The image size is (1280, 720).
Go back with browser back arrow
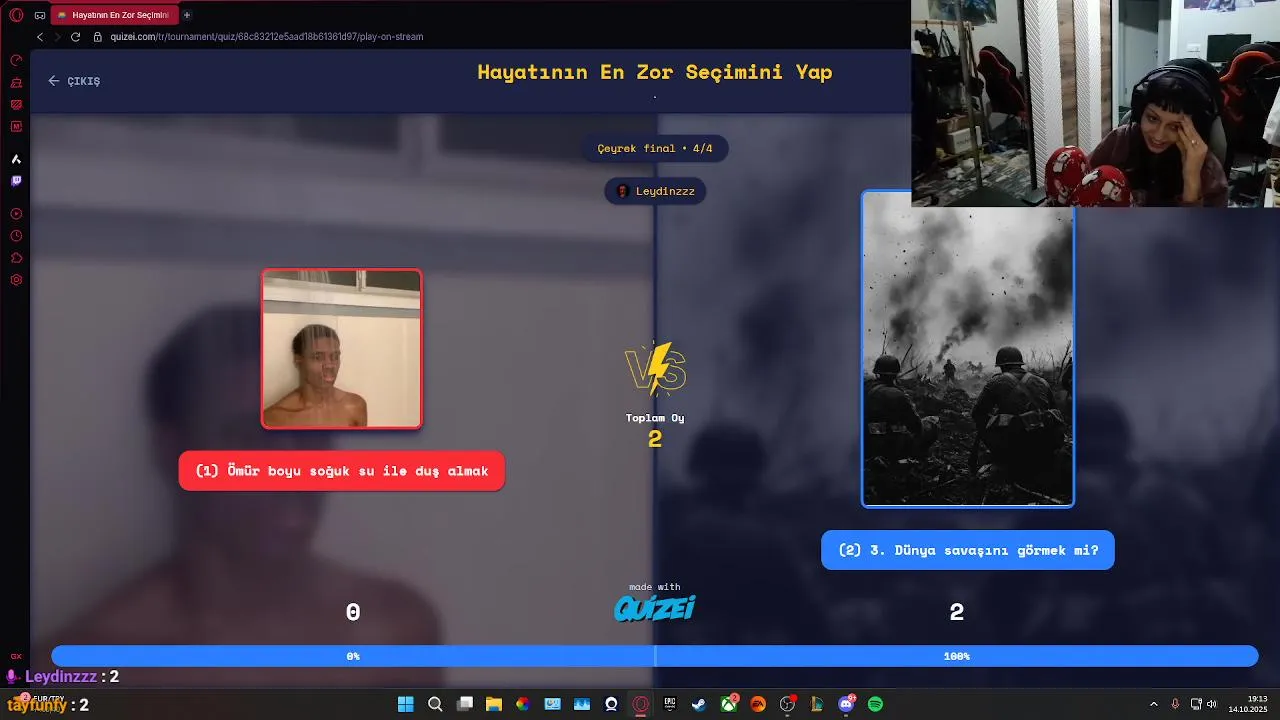[40, 37]
